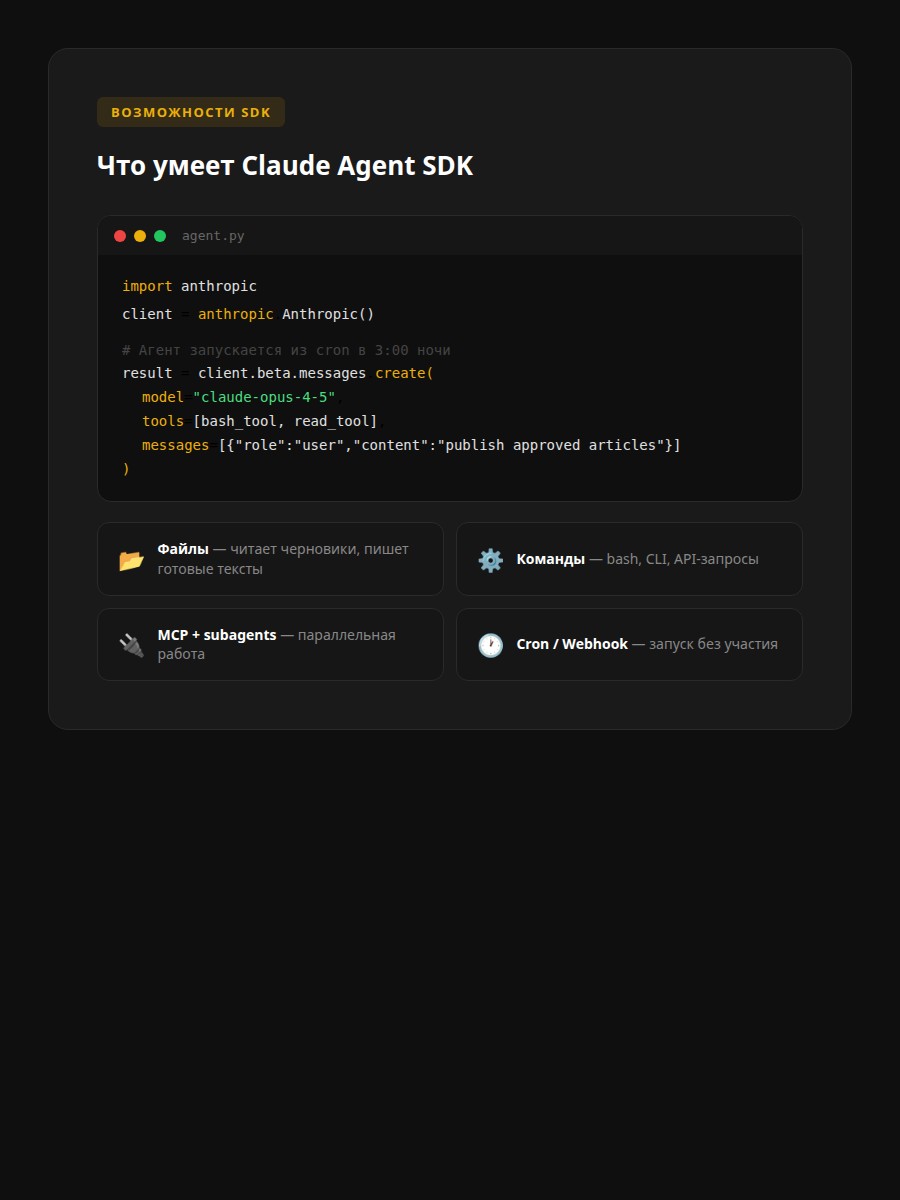Screen dimensions: 900x1200
Task: Click the 'messages' keyword in the code
Action: (x=176, y=445)
